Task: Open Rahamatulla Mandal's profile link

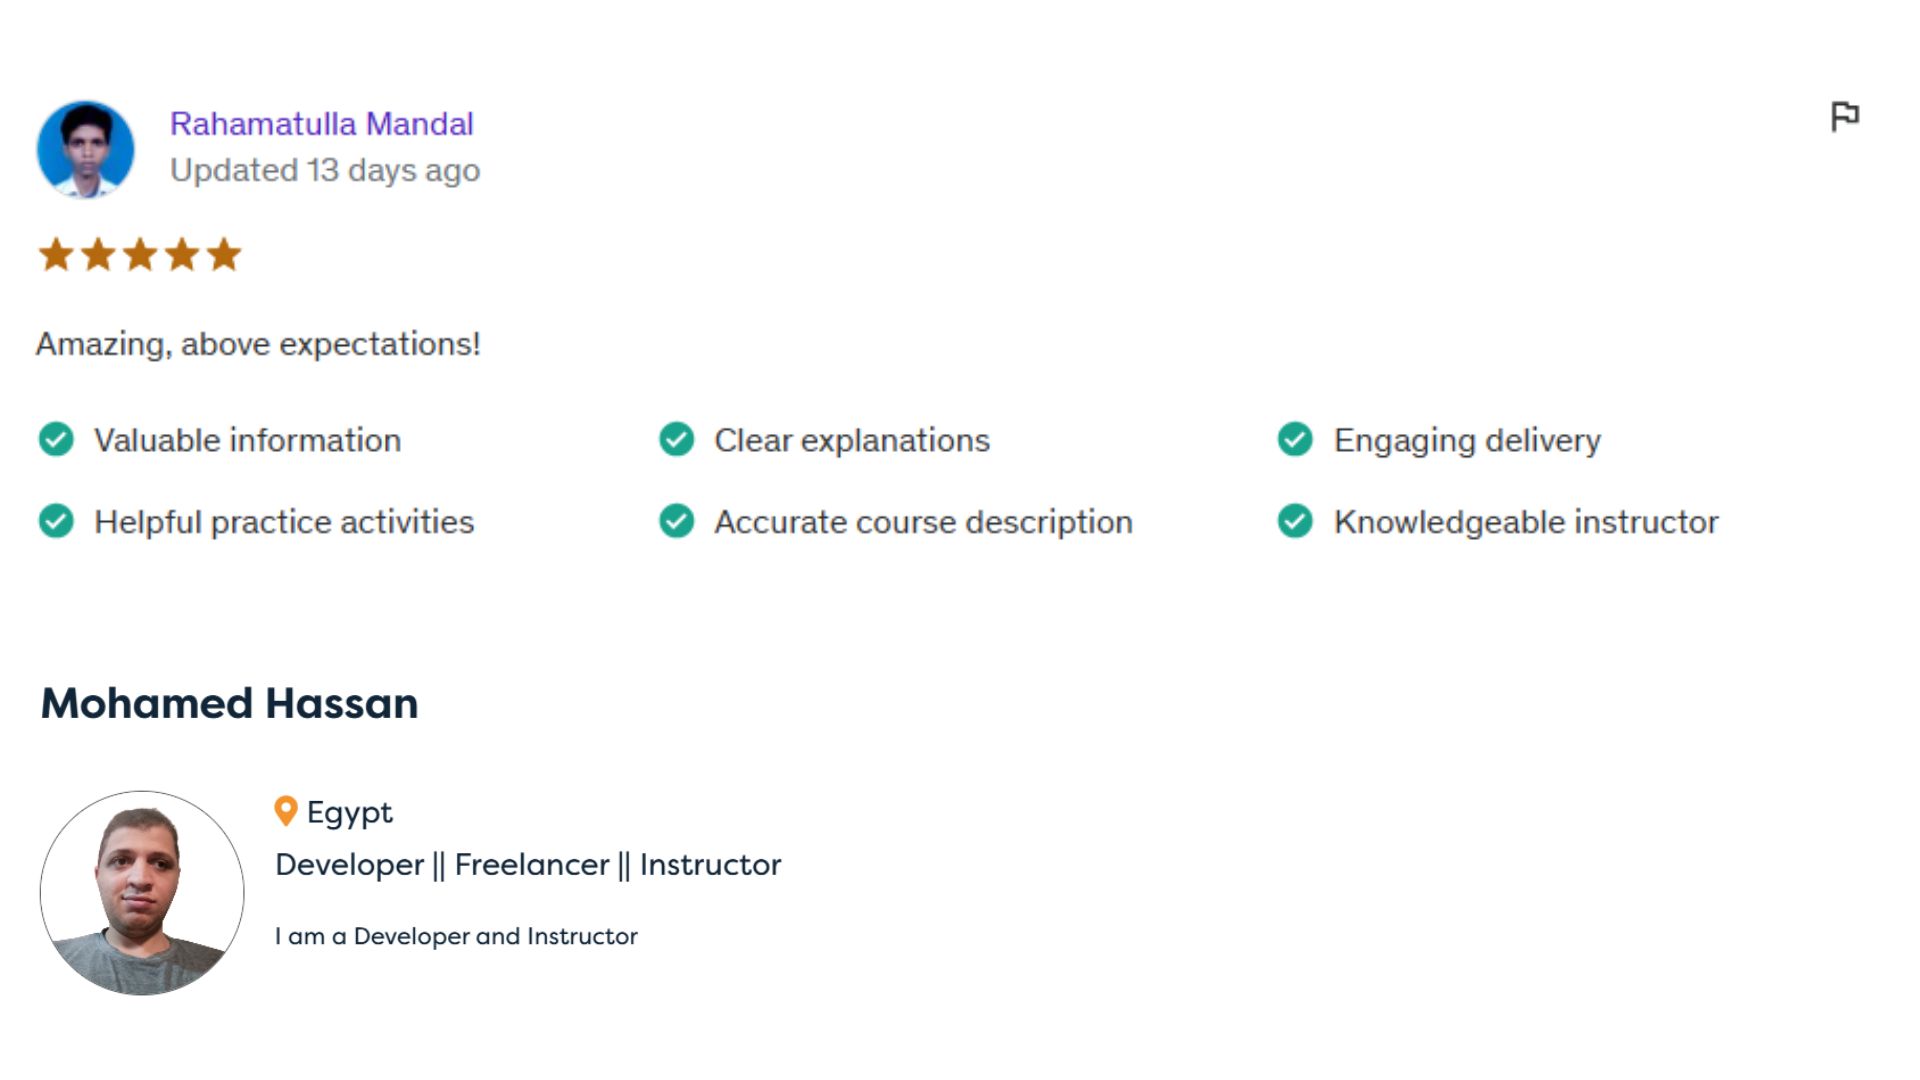Action: coord(321,124)
